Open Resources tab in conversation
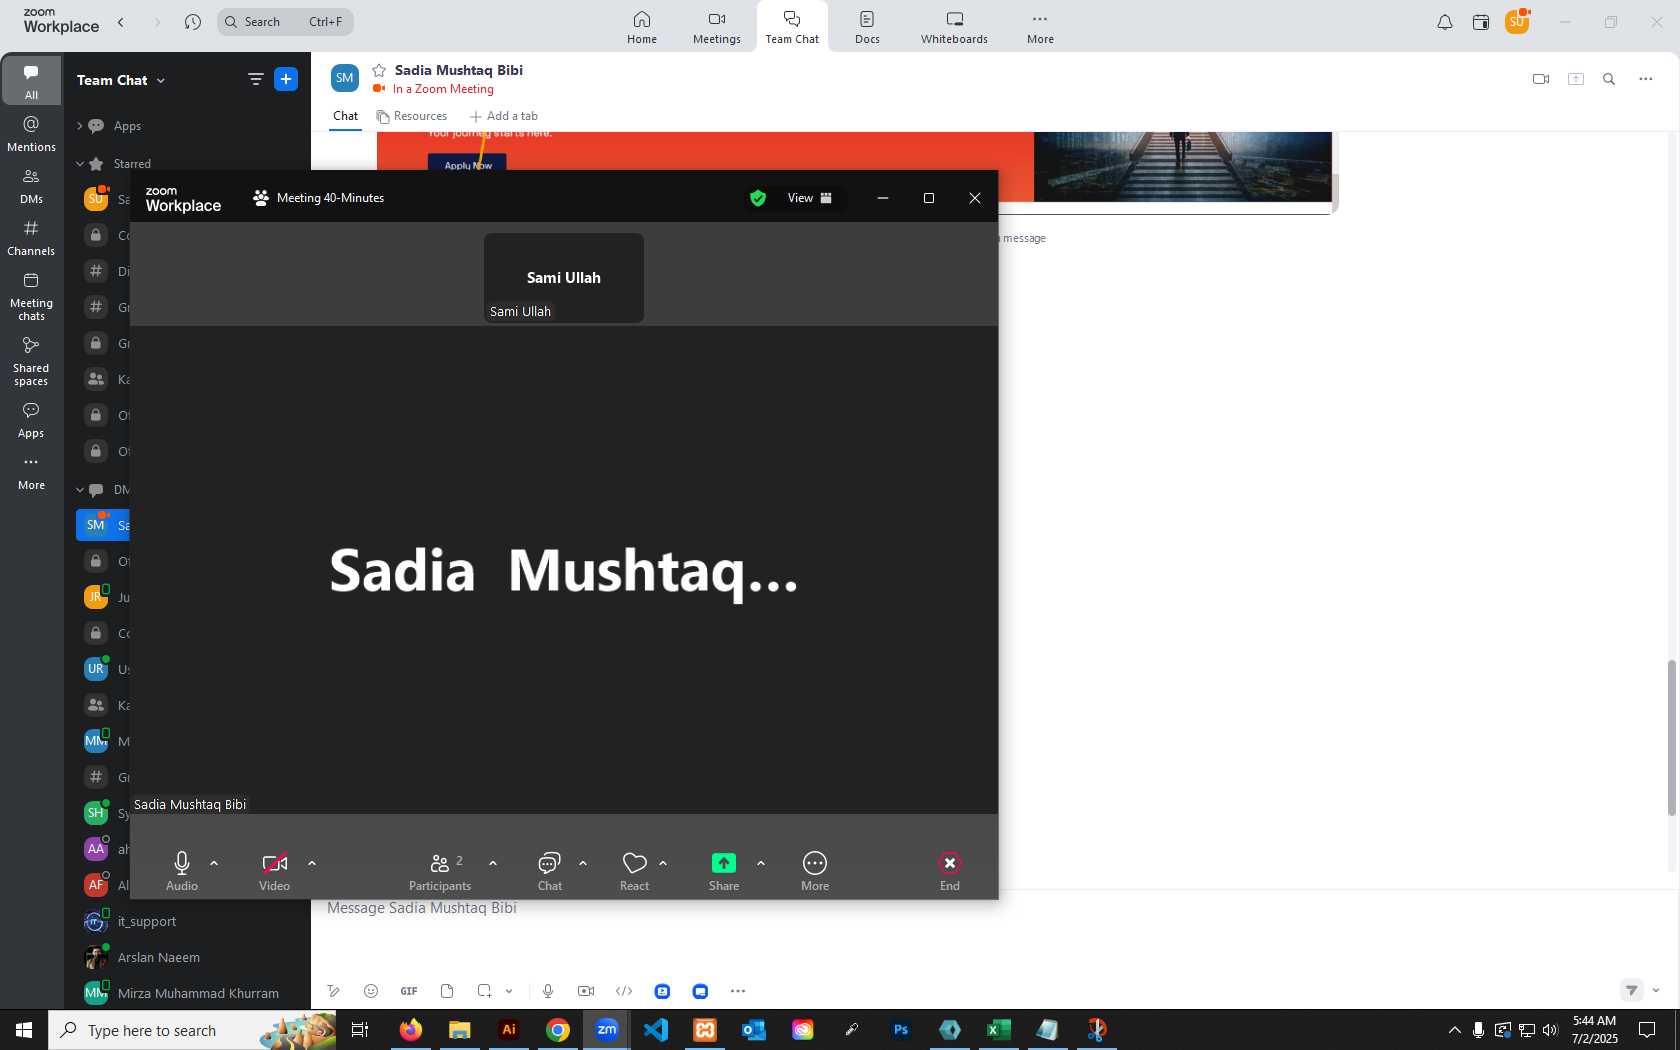This screenshot has width=1680, height=1050. click(x=411, y=116)
